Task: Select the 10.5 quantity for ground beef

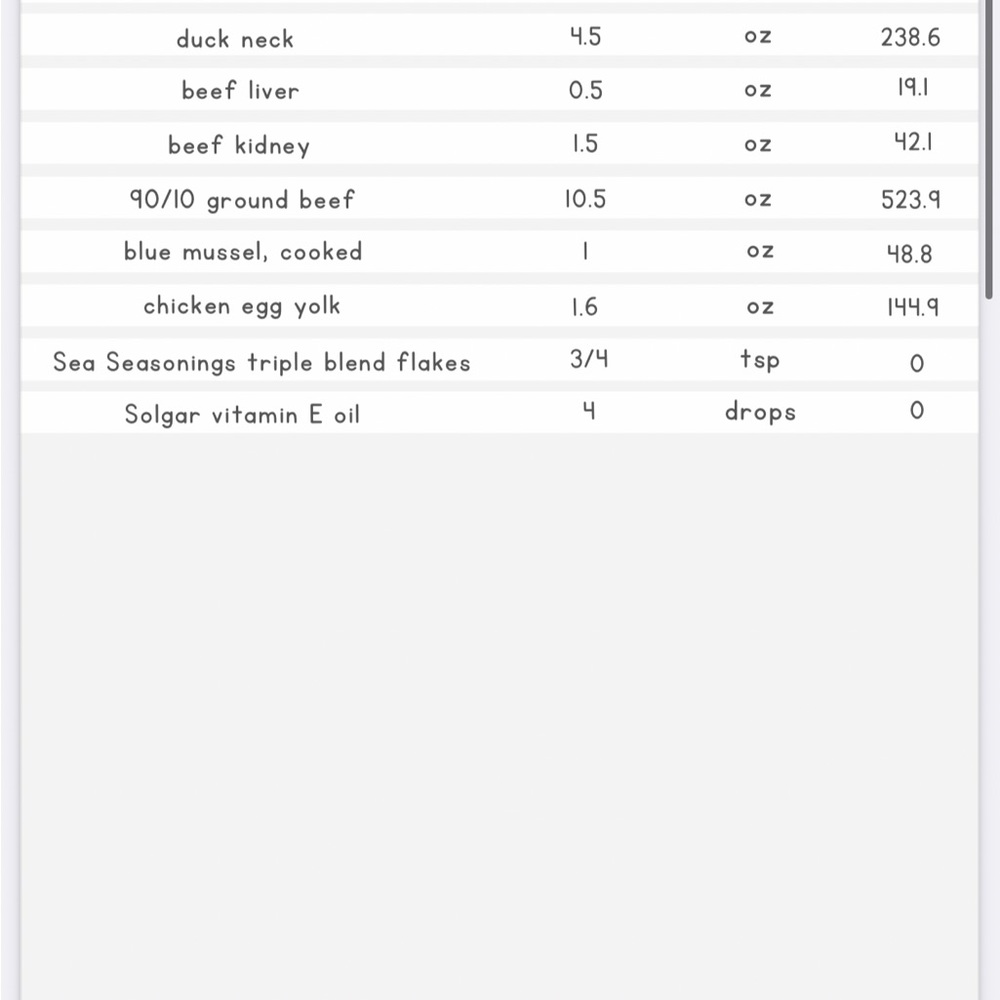Action: click(x=585, y=199)
